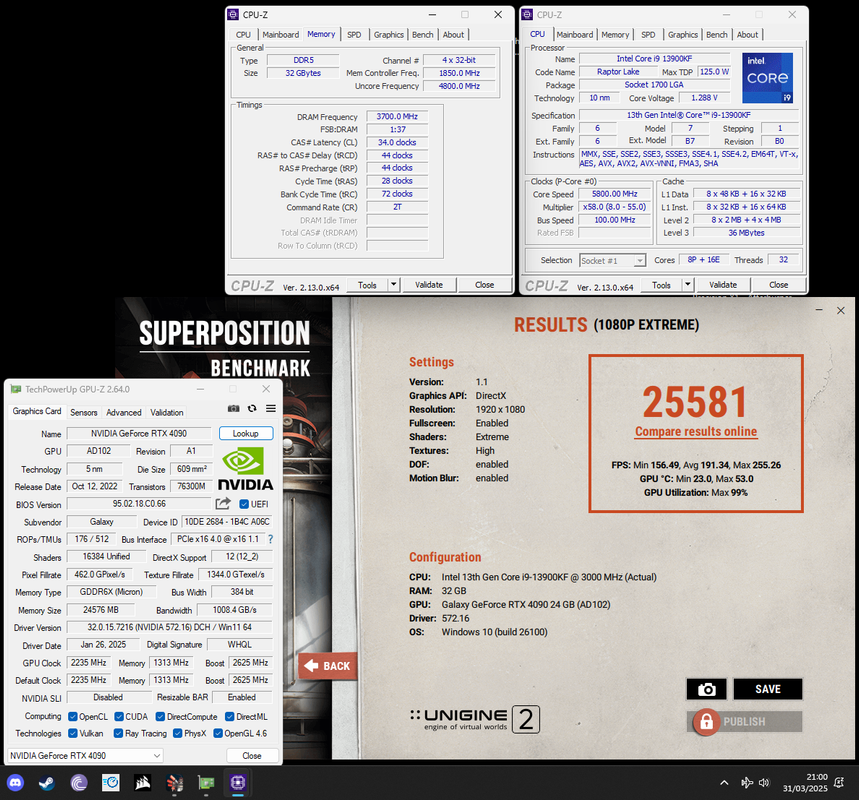
Task: Toggle the OpenCL checkbox
Action: (x=72, y=717)
